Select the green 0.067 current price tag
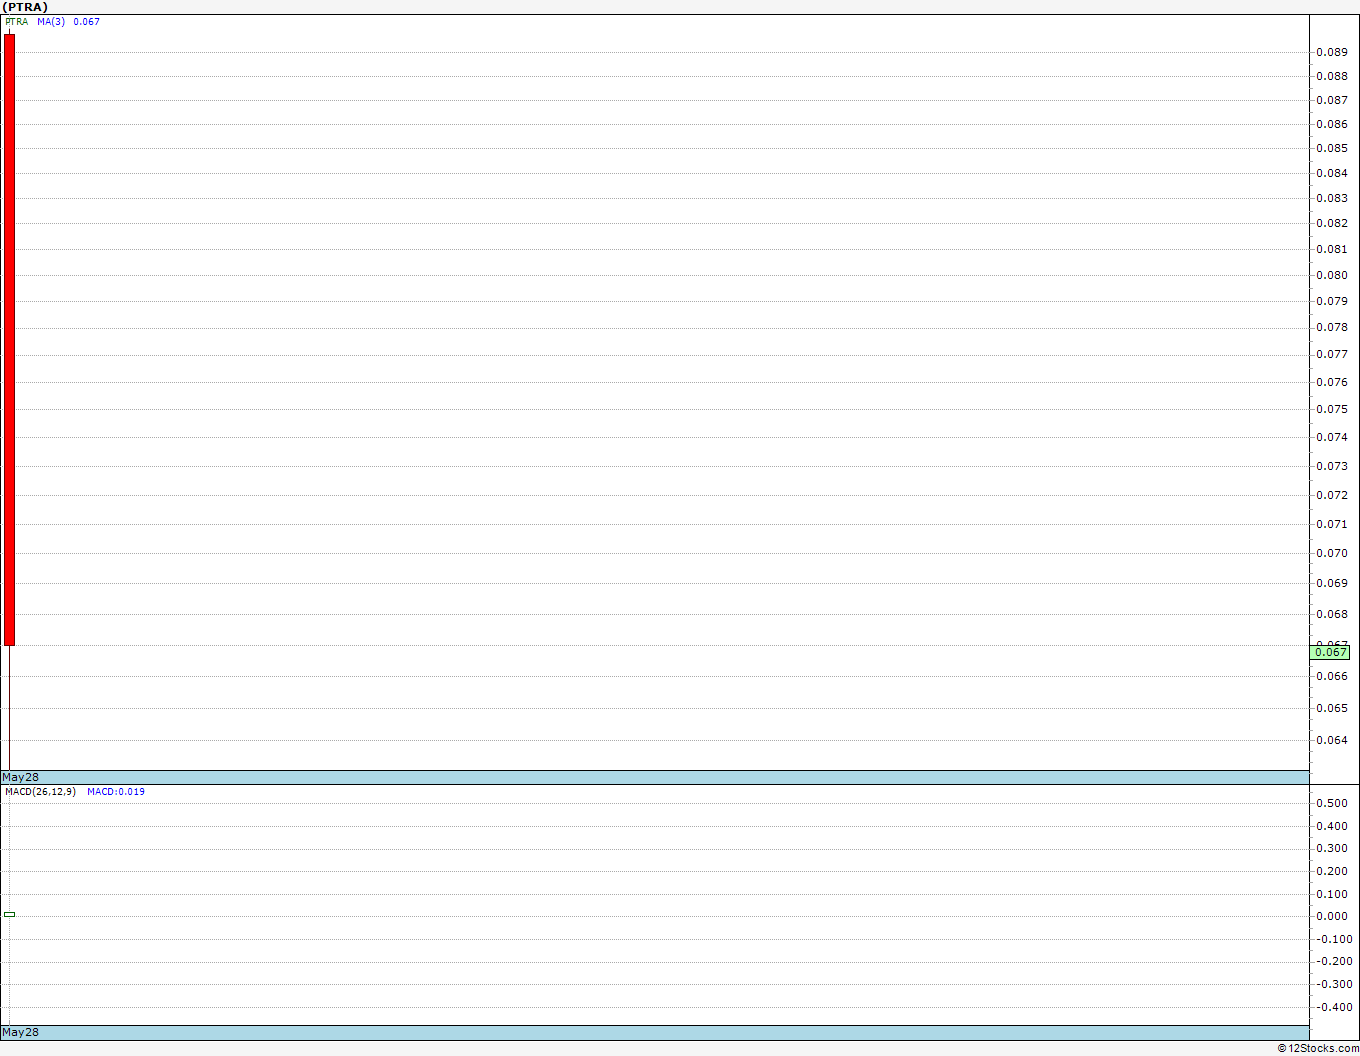 [1330, 652]
